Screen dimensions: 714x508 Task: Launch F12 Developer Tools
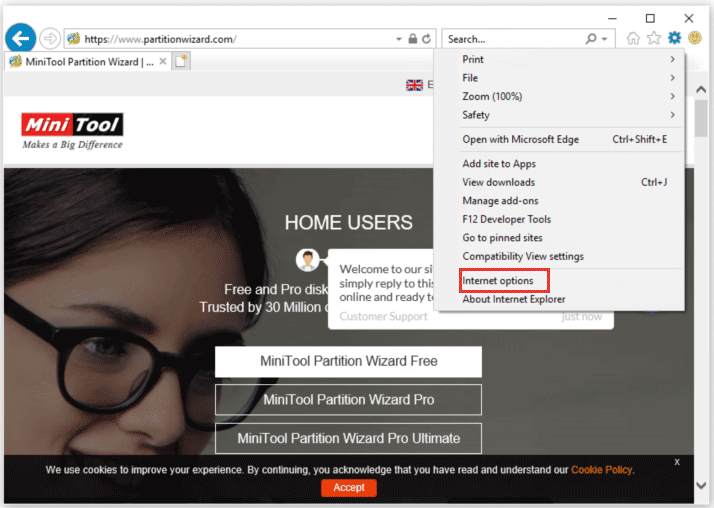coord(559,219)
